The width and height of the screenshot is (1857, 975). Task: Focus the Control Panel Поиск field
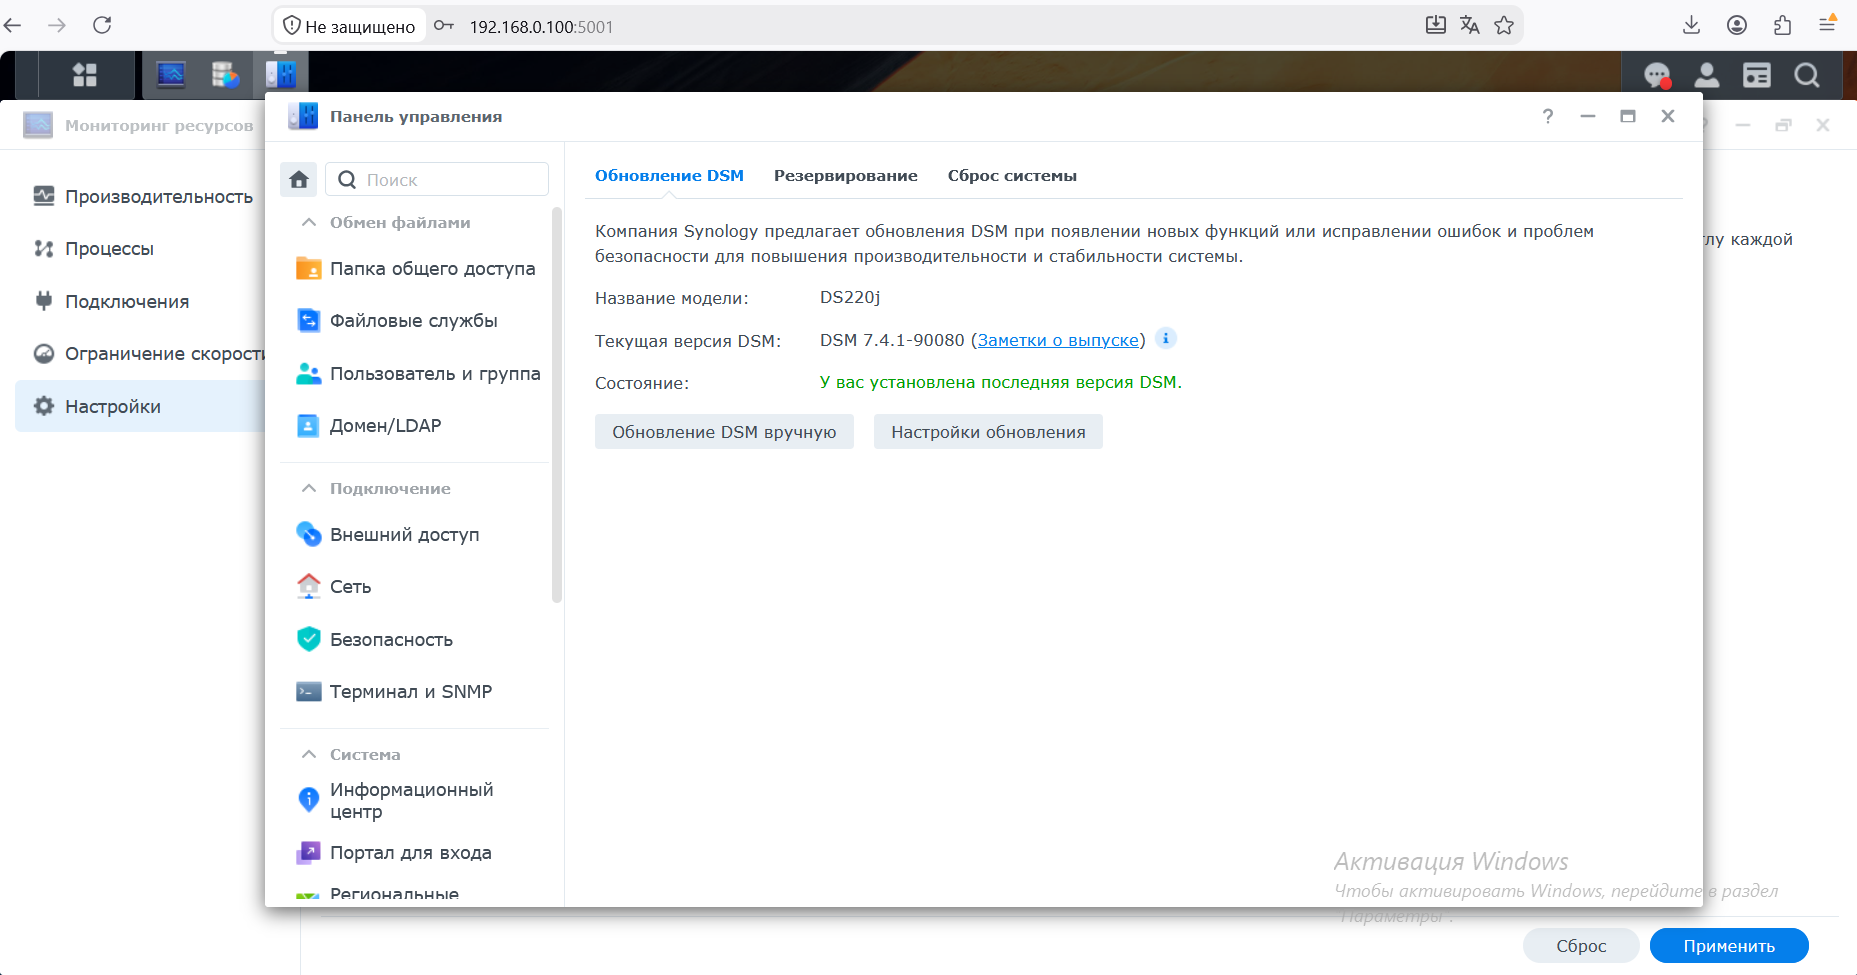pos(437,179)
